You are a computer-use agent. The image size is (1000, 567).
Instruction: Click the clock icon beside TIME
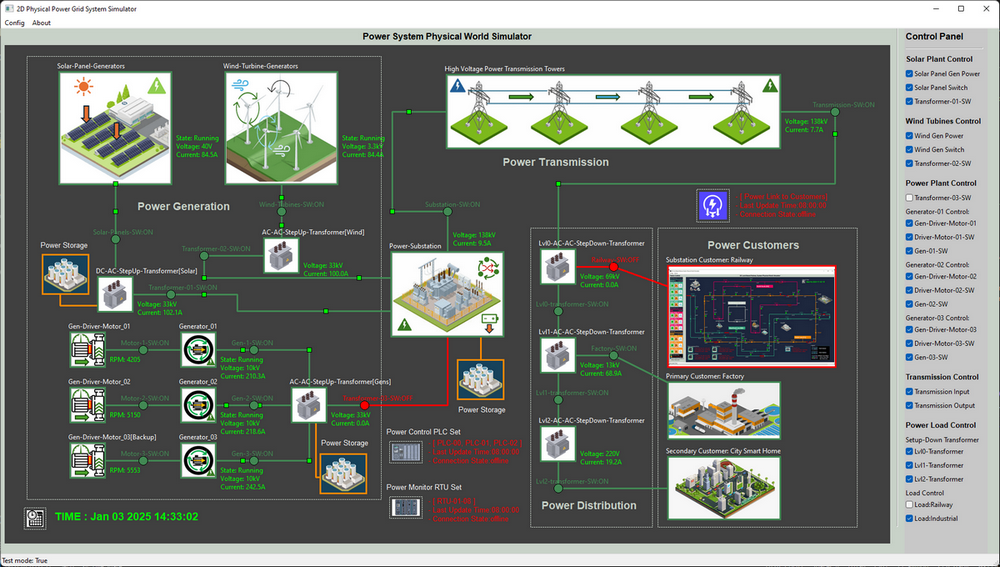(x=36, y=518)
